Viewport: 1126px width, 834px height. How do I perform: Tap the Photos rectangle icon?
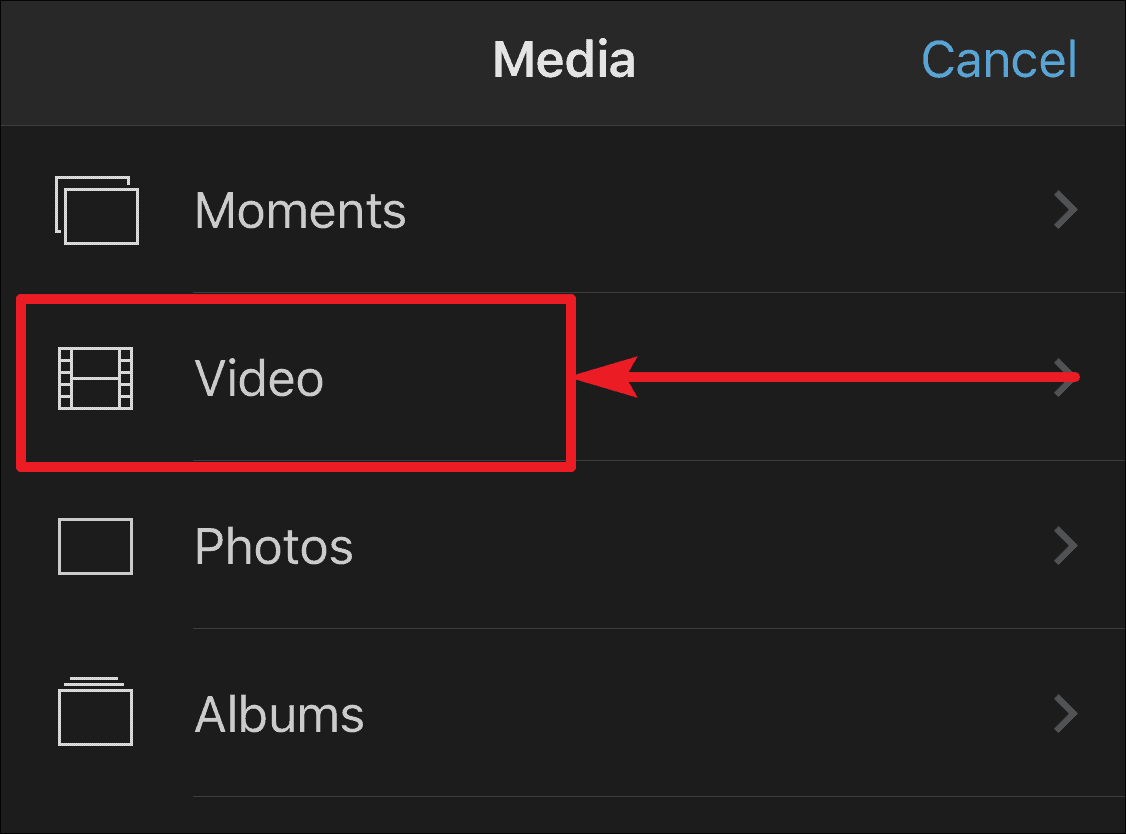coord(96,547)
